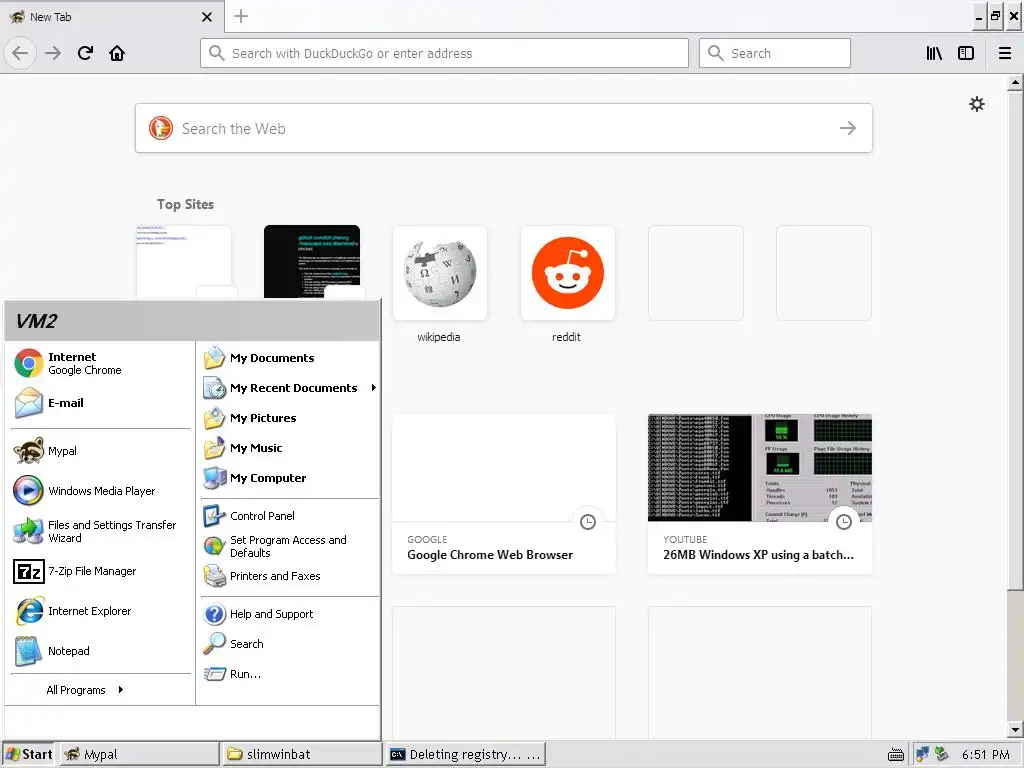Click the Top Sites heading
Image resolution: width=1024 pixels, height=768 pixels.
(x=185, y=204)
